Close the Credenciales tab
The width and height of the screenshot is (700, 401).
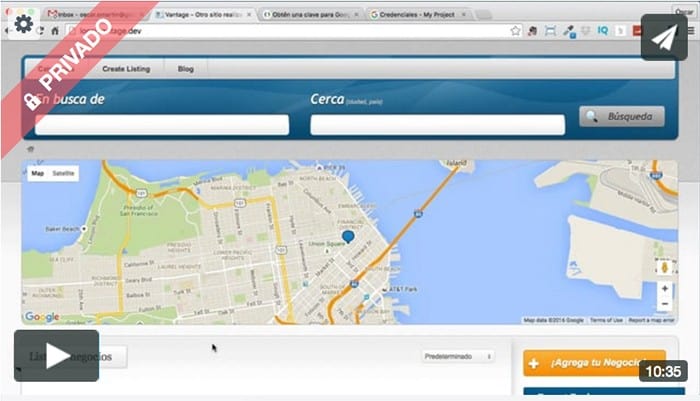coord(463,15)
